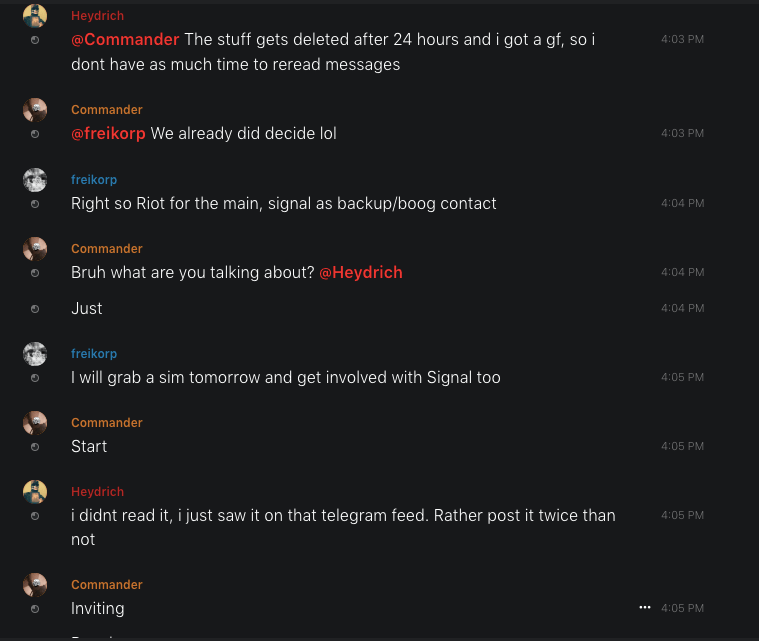Click Commander's avatar above the "Start" message
The image size is (759, 641).
pos(35,423)
